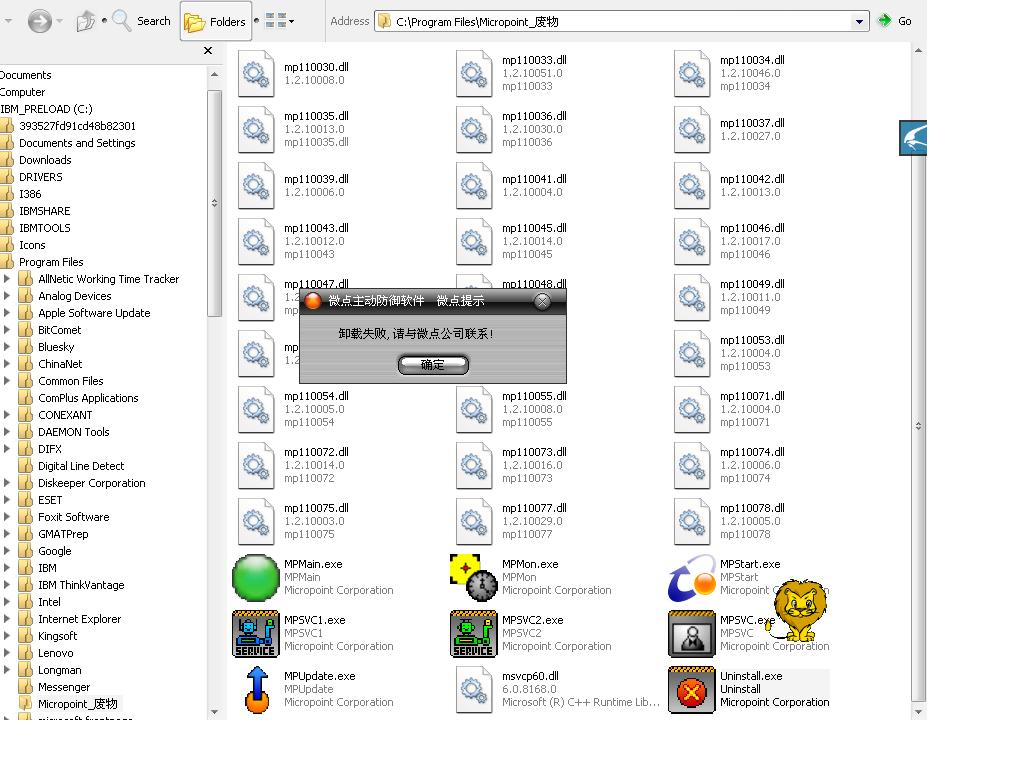Expand the DAEMON Tools folder node
Viewport: 1024px width, 768px height.
pyautogui.click(x=7, y=432)
